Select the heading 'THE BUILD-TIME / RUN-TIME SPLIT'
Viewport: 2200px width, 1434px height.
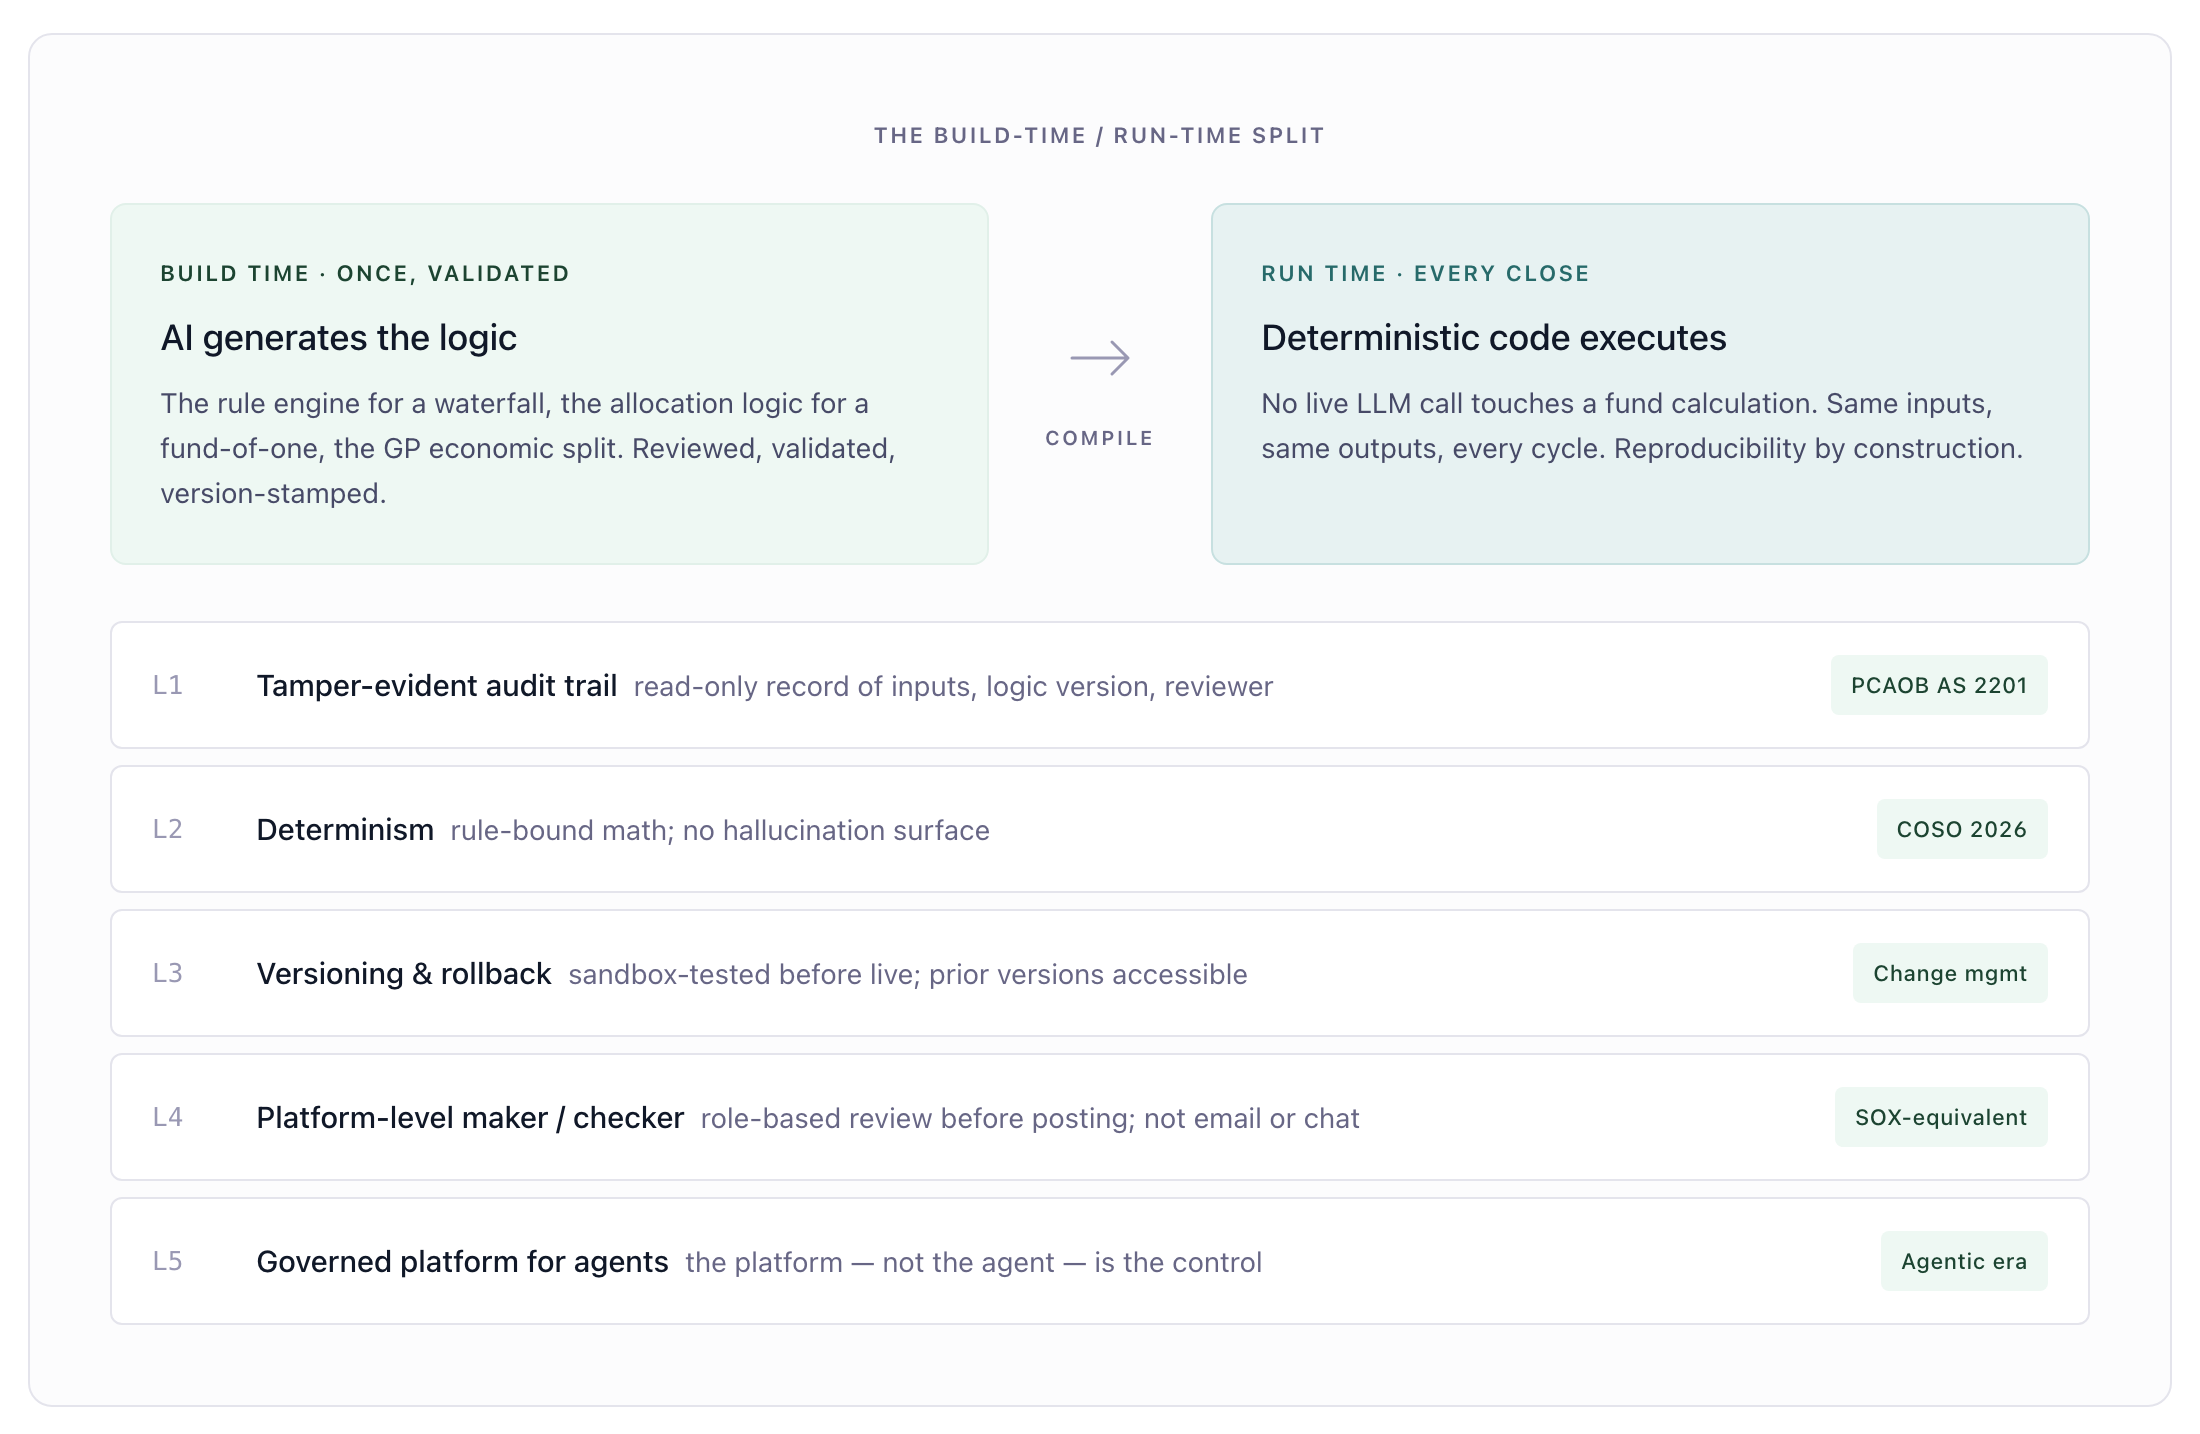tap(1100, 136)
